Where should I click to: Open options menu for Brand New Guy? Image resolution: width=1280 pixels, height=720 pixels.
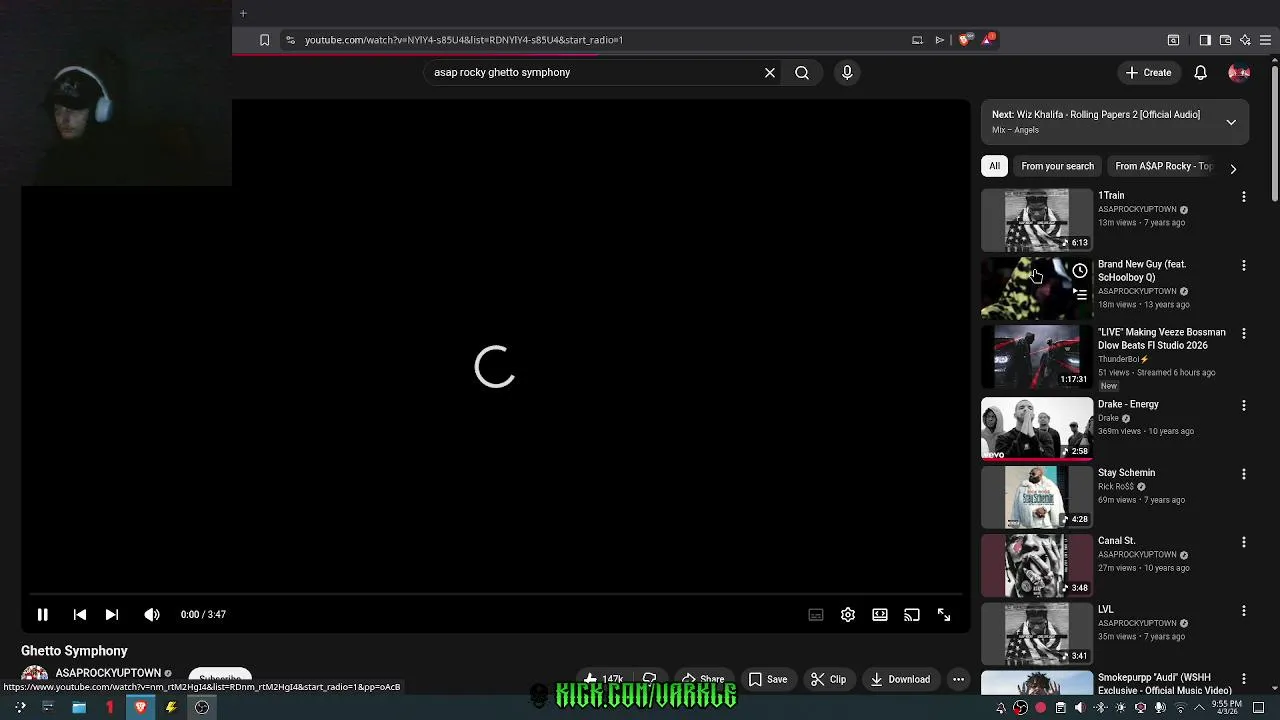click(x=1244, y=266)
